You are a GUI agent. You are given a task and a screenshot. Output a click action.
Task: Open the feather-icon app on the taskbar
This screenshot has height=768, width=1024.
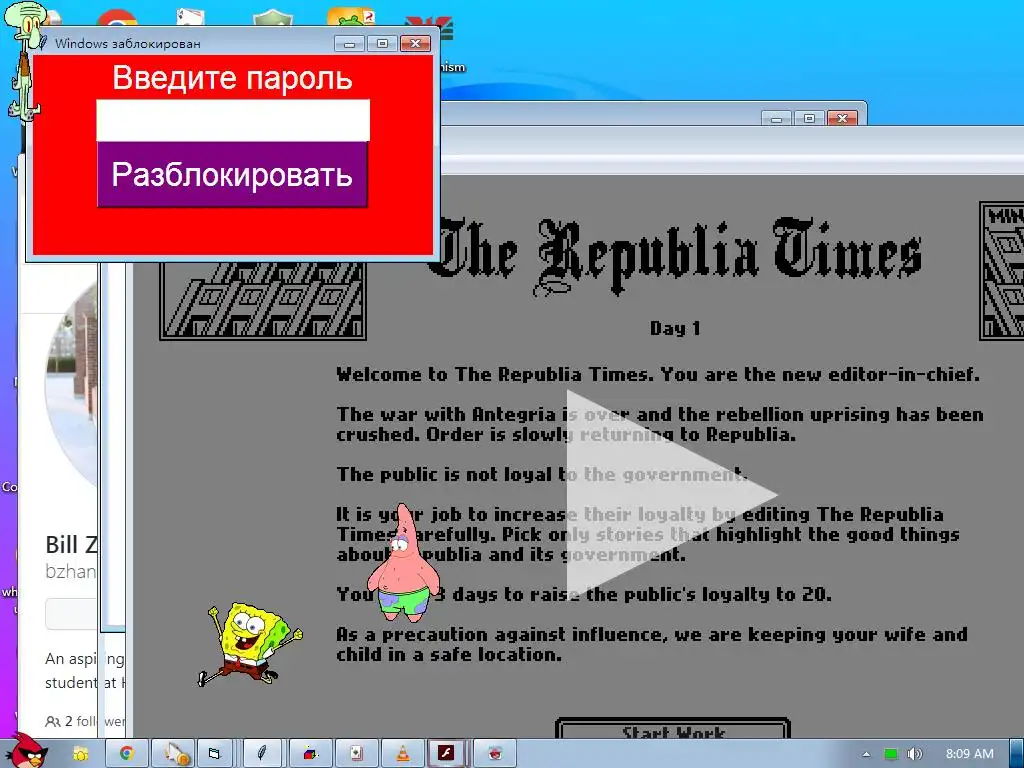262,754
